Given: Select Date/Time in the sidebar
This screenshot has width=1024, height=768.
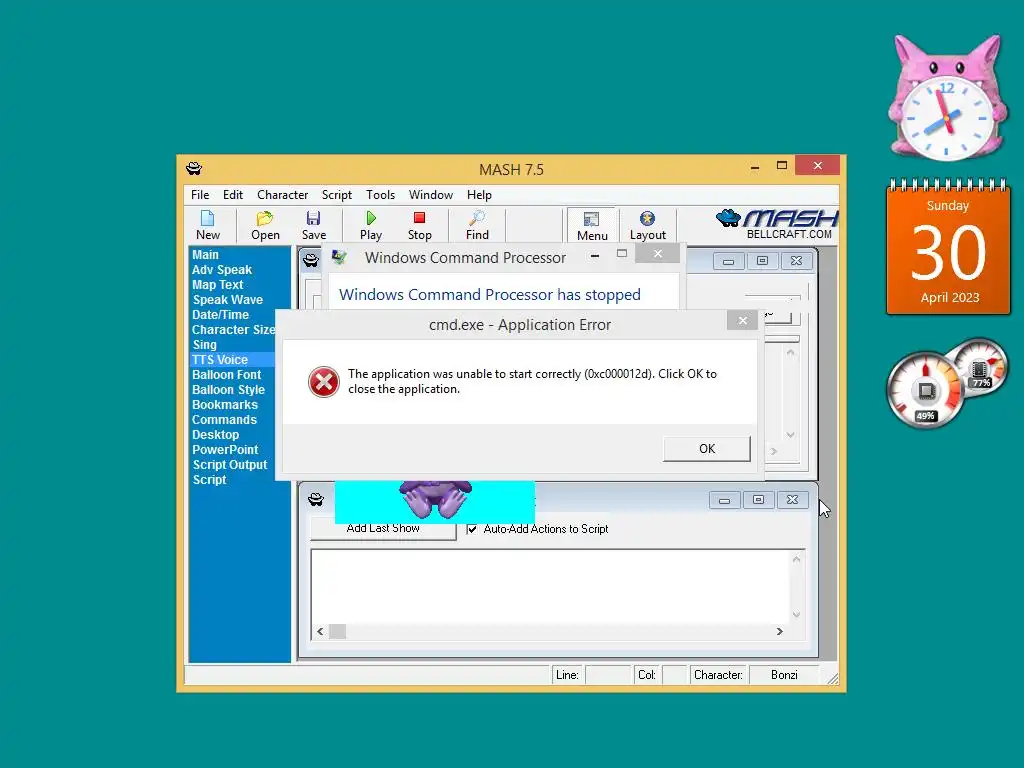Looking at the screenshot, I should (x=220, y=315).
